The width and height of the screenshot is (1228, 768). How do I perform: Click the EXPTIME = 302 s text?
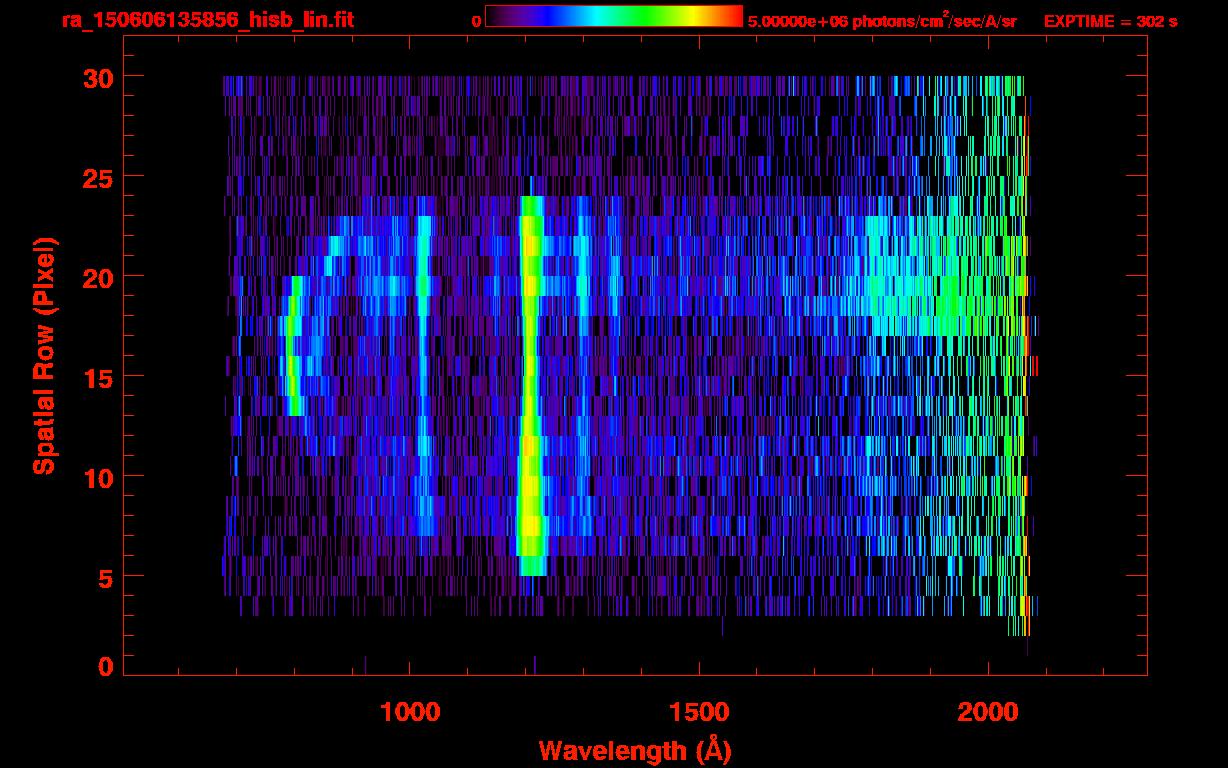(1110, 21)
